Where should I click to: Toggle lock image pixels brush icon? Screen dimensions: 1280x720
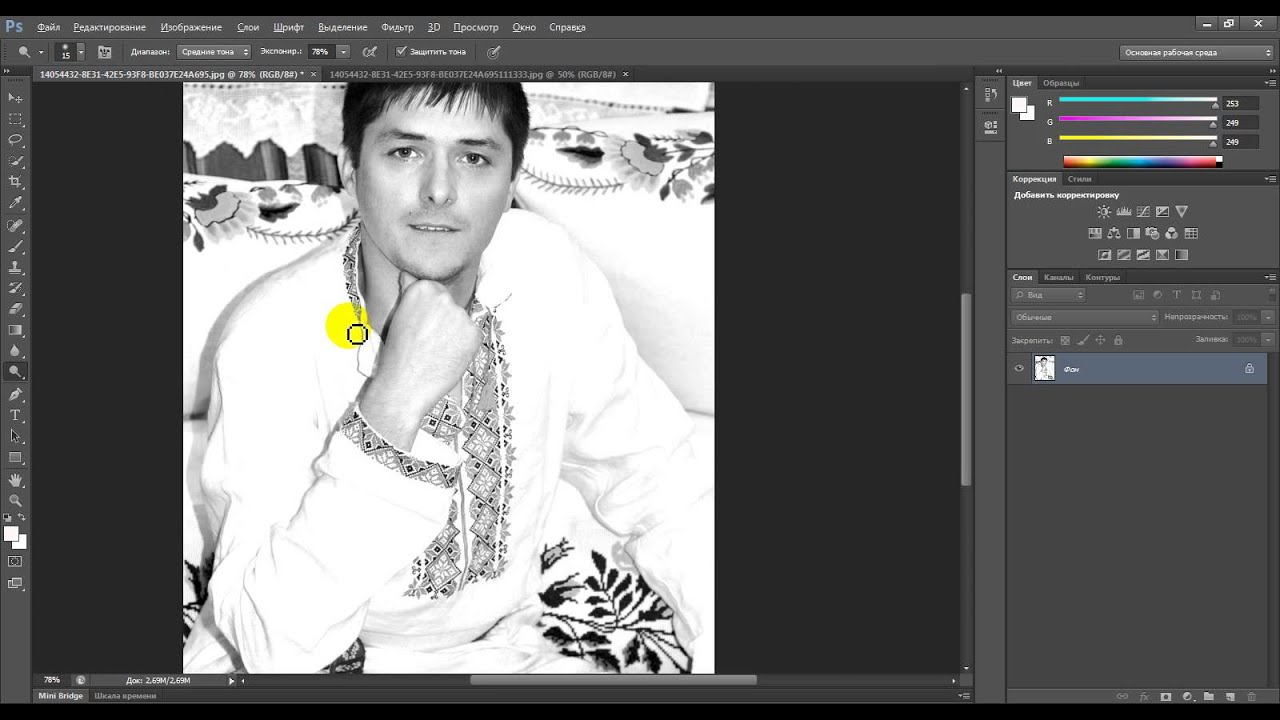(1083, 340)
